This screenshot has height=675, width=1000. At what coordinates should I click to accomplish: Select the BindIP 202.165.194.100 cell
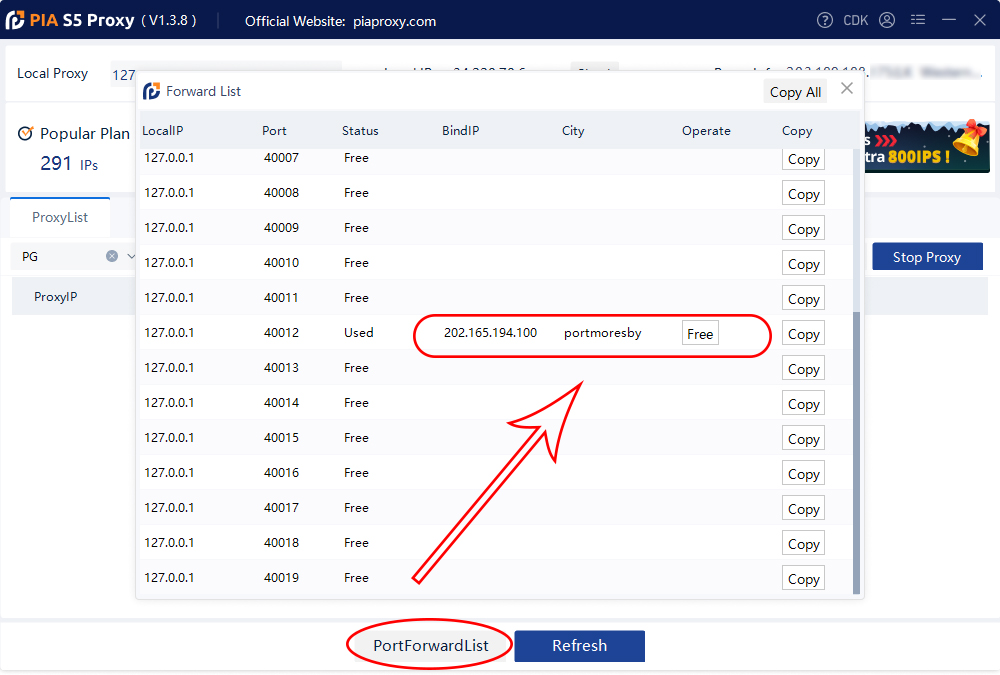point(490,332)
